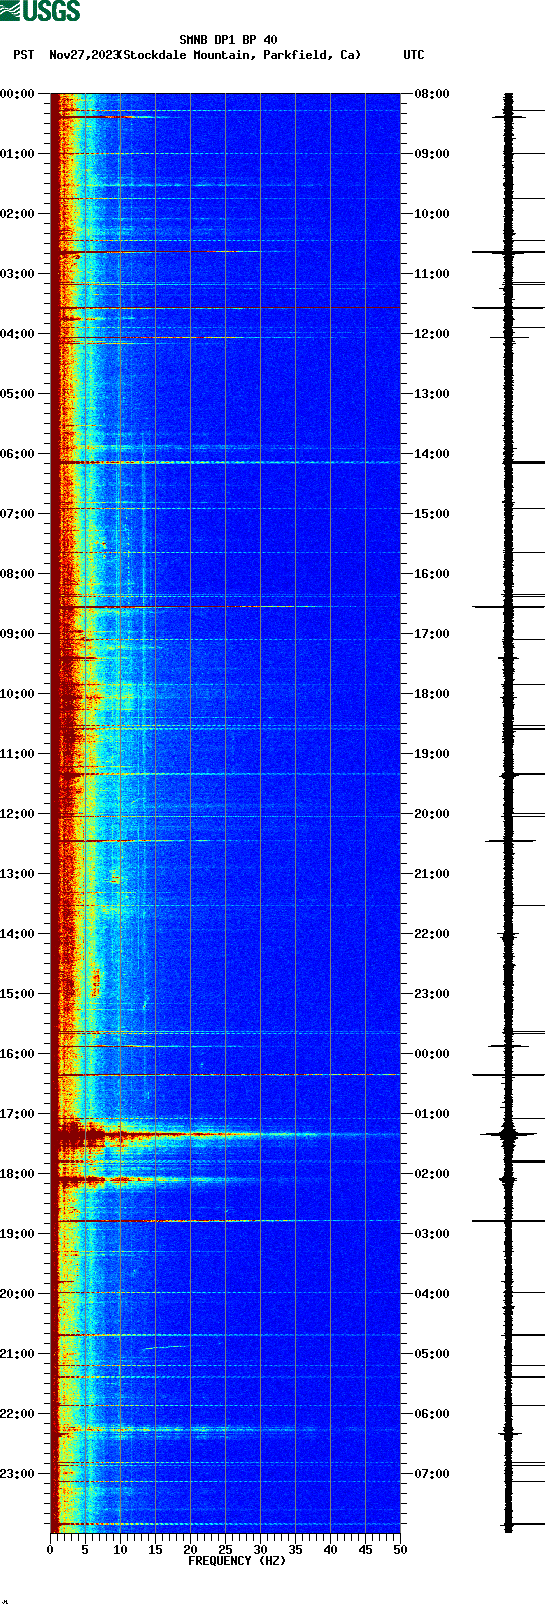Click the 08:00 UTC time label

[x=432, y=94]
